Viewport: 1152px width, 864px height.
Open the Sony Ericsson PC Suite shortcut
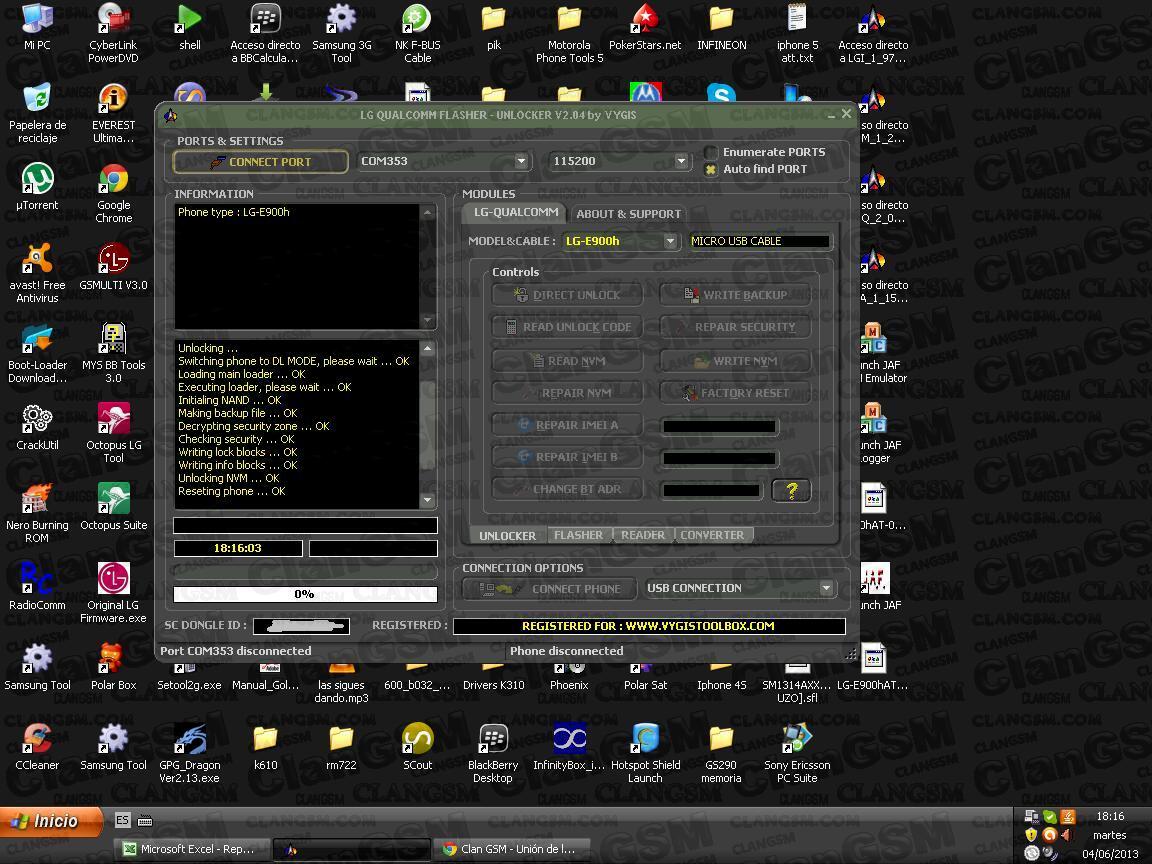tap(797, 754)
